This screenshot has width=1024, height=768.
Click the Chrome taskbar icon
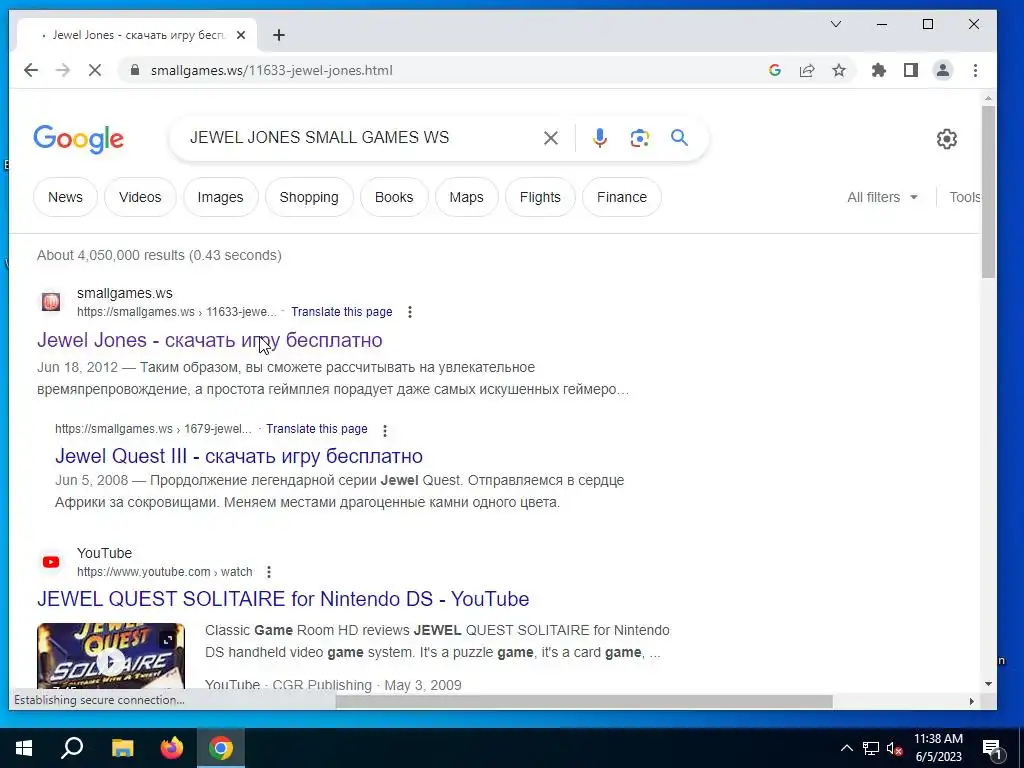(x=221, y=748)
